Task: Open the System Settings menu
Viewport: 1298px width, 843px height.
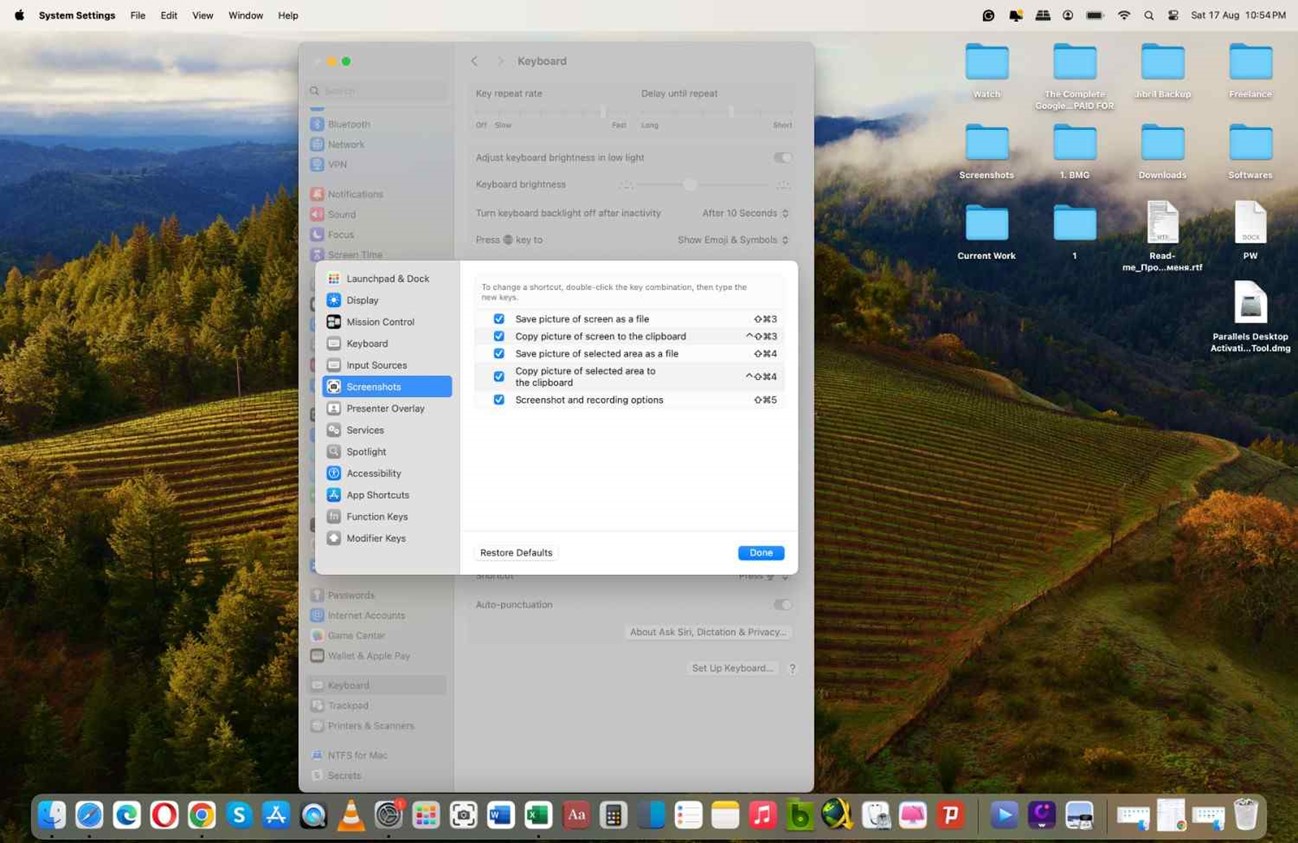Action: point(77,15)
